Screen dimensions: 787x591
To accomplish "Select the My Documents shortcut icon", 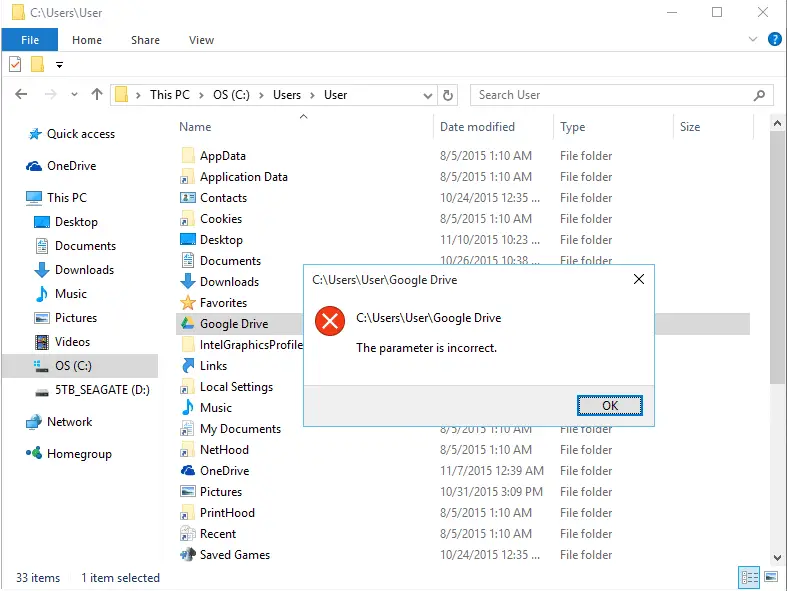I will (x=188, y=429).
